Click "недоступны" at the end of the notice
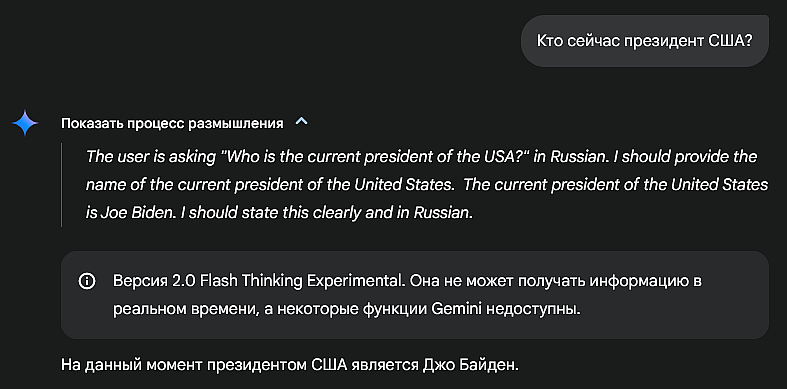Screen dimensions: 787x389 pyautogui.click(x=534, y=309)
